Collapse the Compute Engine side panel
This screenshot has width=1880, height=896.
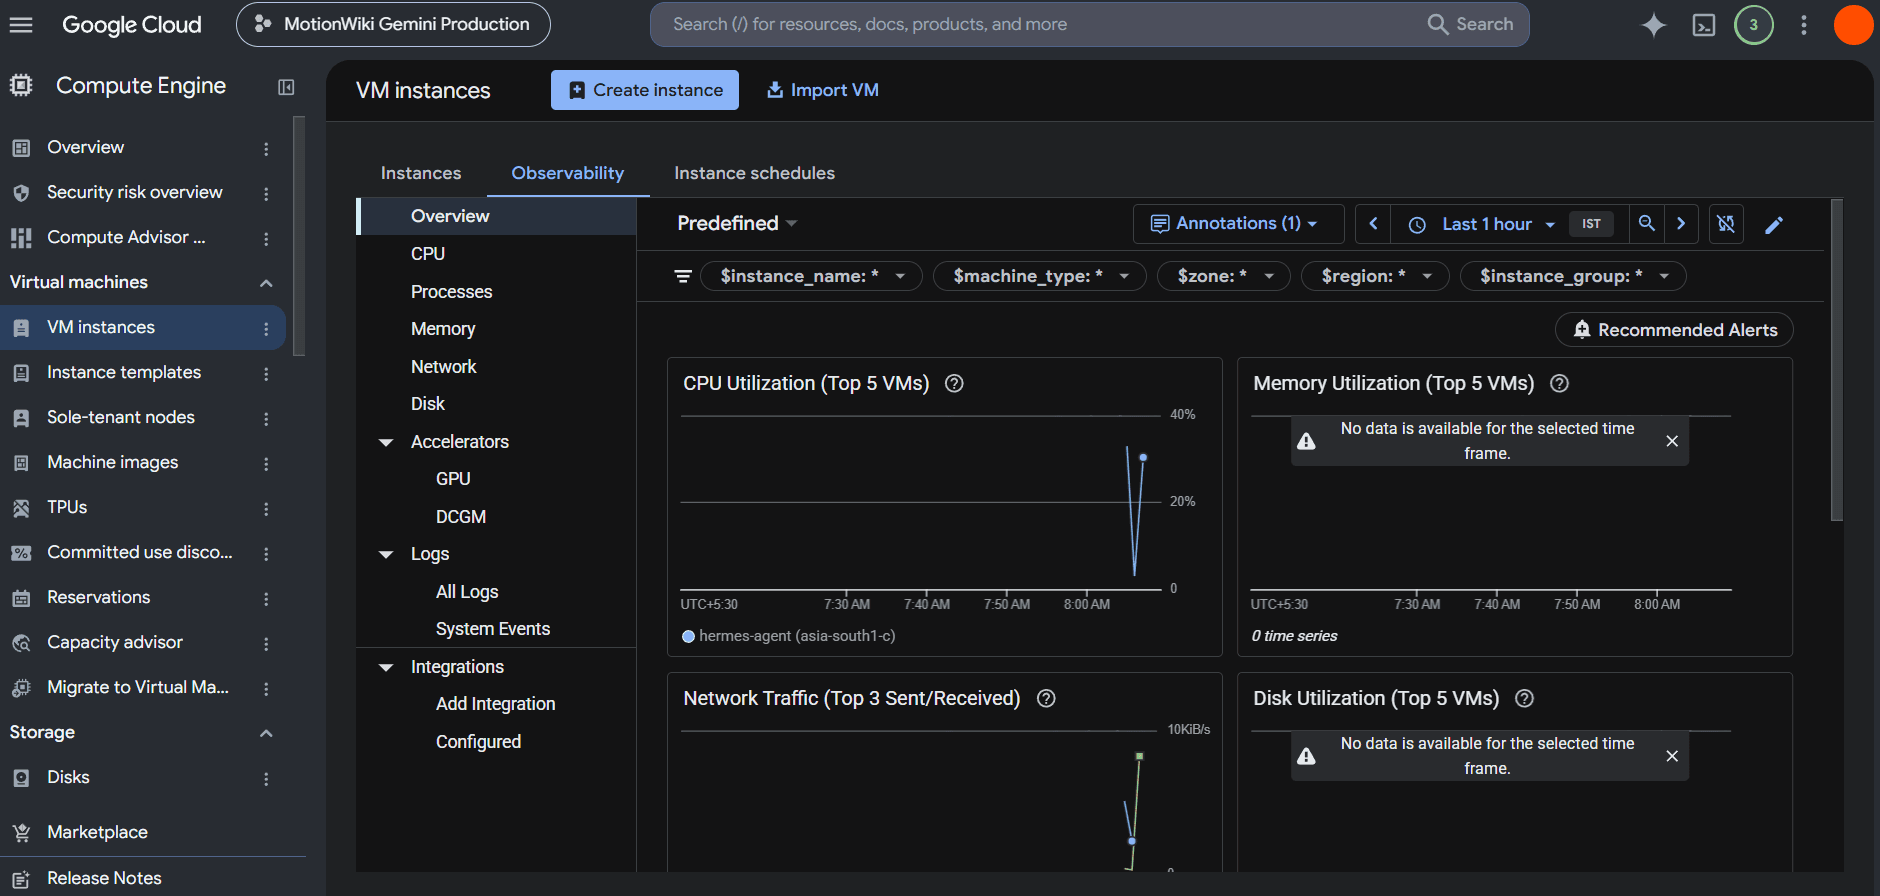pos(286,87)
